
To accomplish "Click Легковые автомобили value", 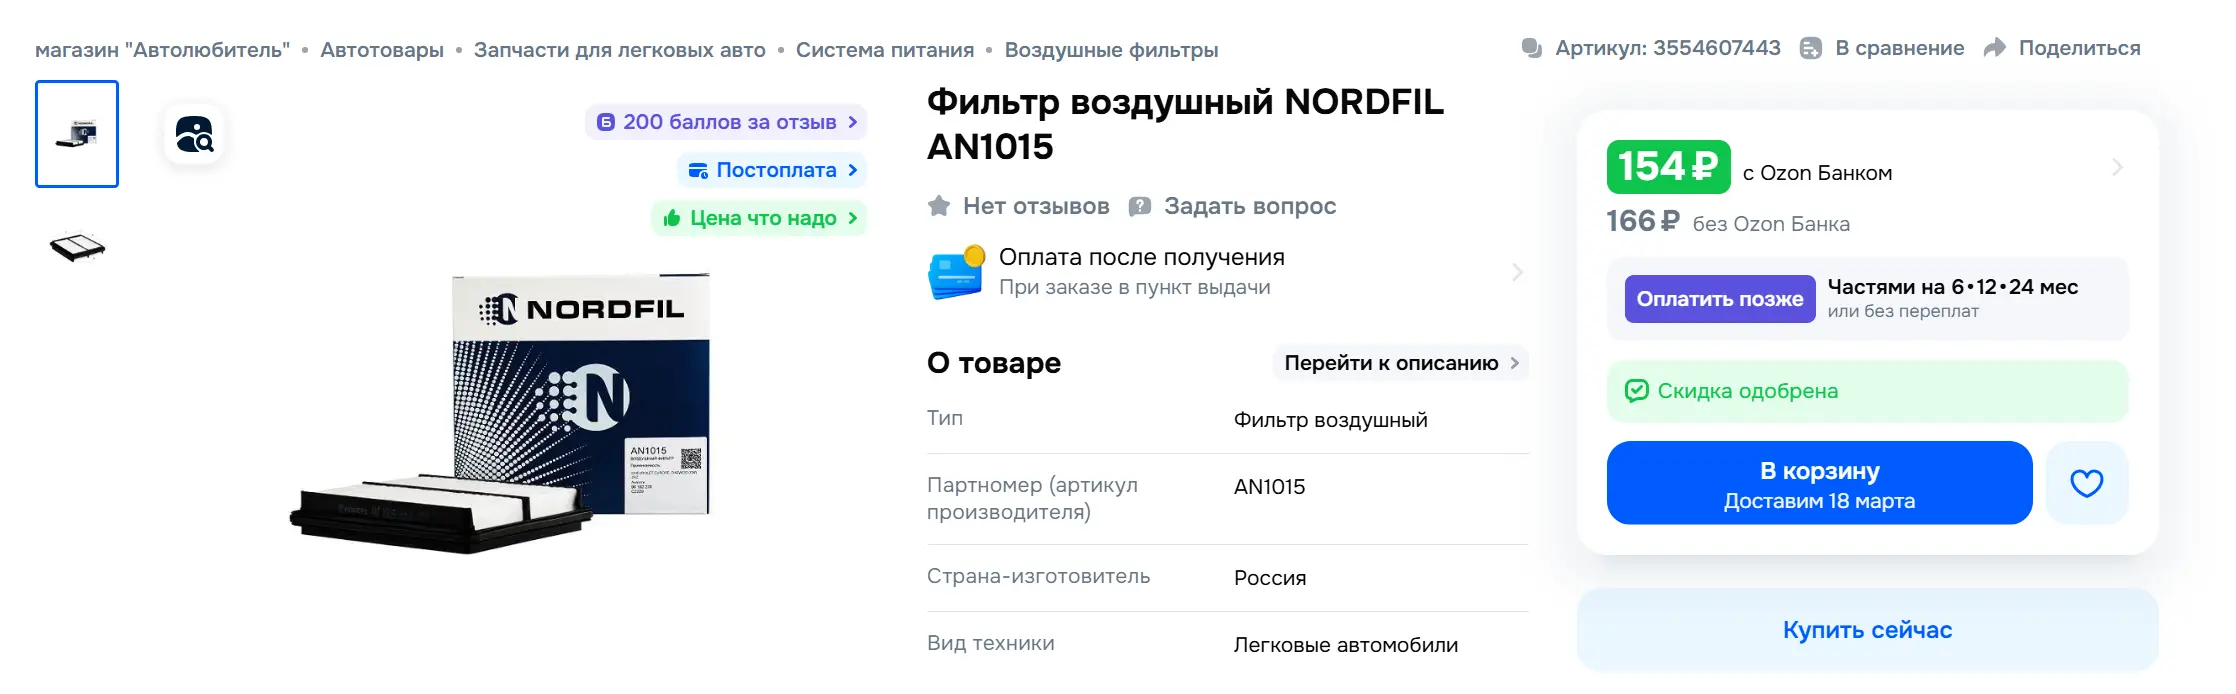I will [x=1346, y=645].
